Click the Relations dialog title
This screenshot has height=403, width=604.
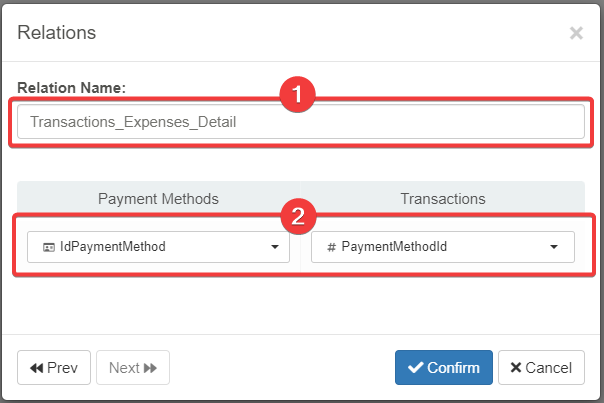(x=57, y=33)
